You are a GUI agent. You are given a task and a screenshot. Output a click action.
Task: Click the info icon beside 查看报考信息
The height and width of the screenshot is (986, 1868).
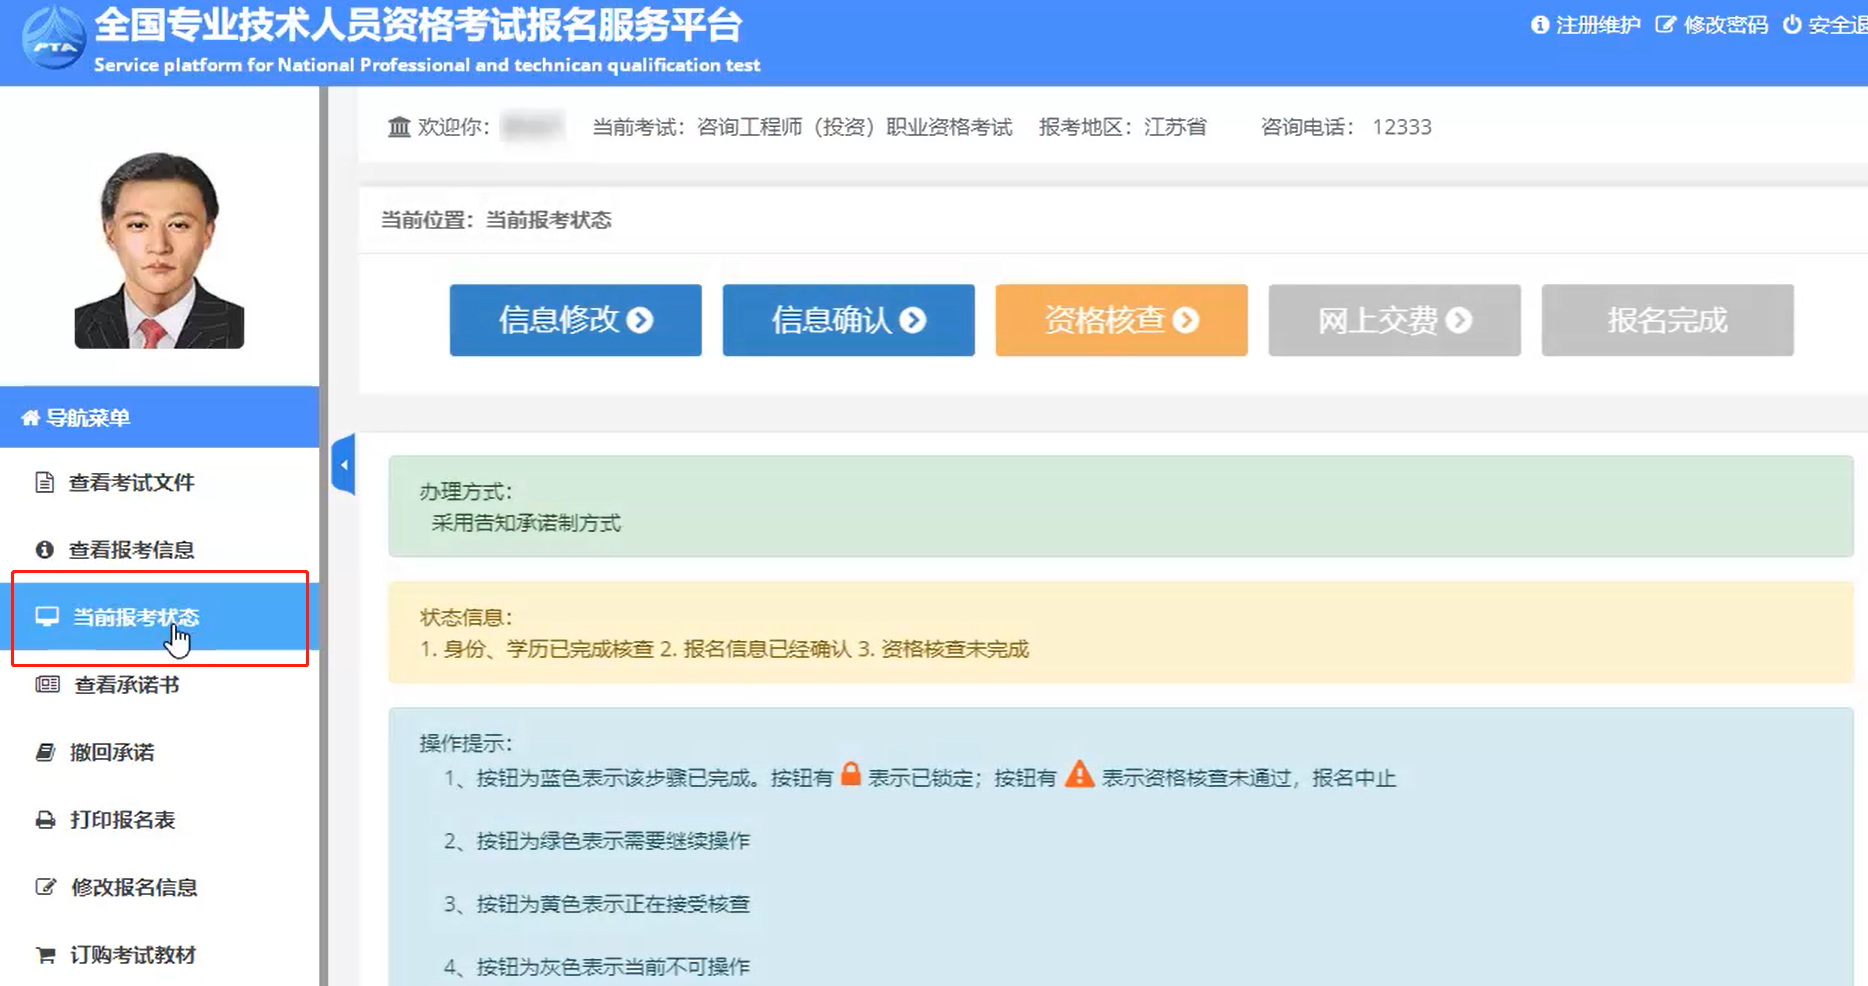pyautogui.click(x=44, y=550)
